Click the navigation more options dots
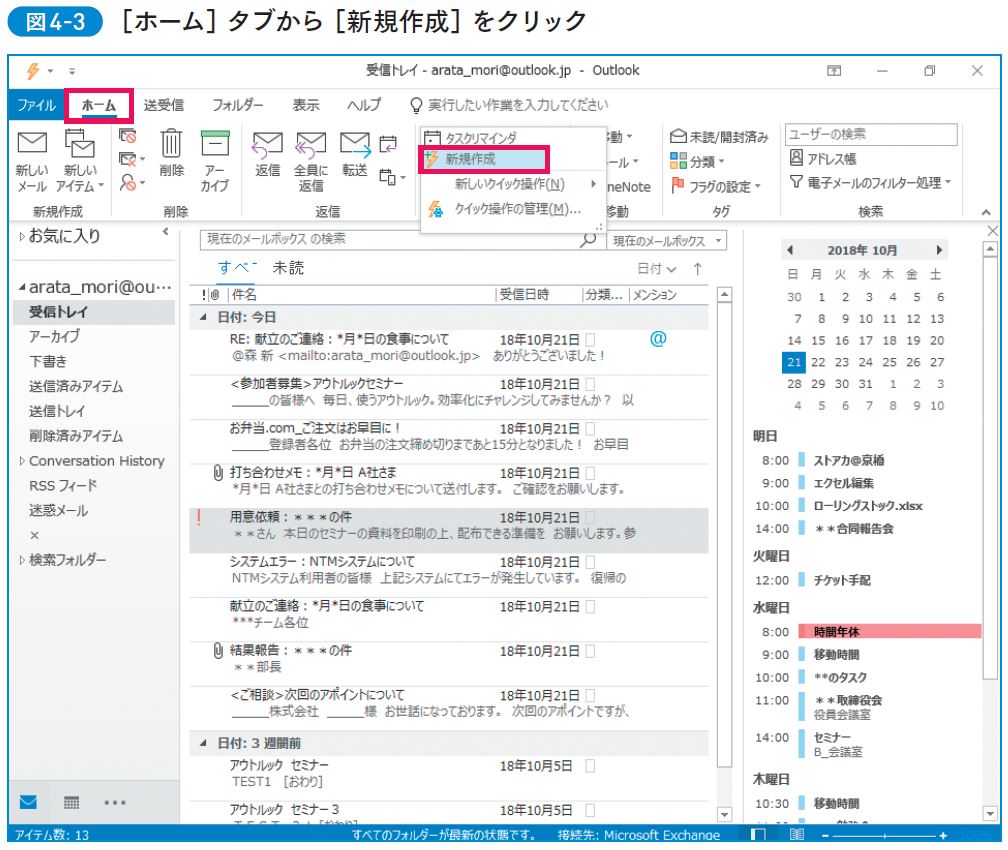1008x850 pixels. [115, 802]
